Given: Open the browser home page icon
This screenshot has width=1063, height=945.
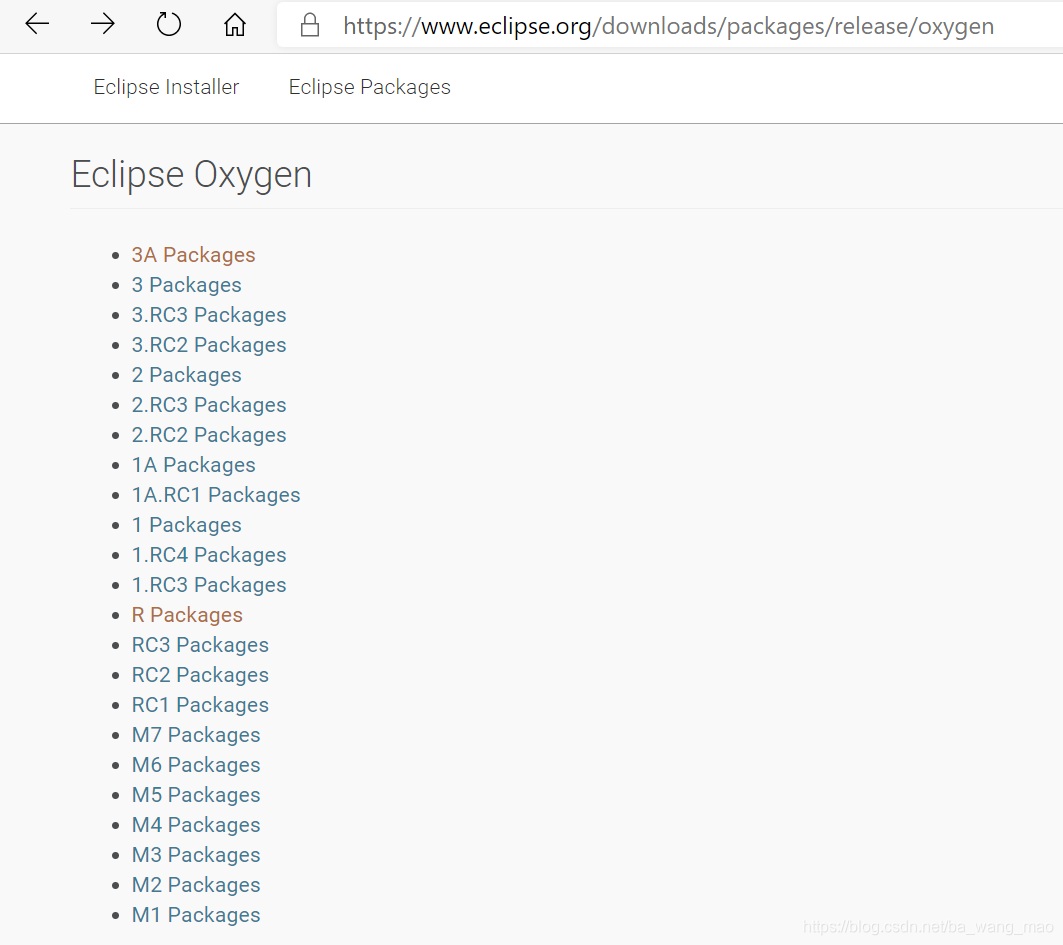Looking at the screenshot, I should pos(235,25).
